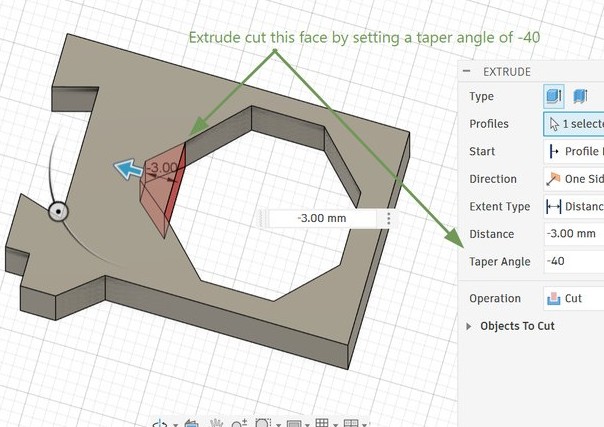Click the 'Profiles' label text

click(488, 124)
